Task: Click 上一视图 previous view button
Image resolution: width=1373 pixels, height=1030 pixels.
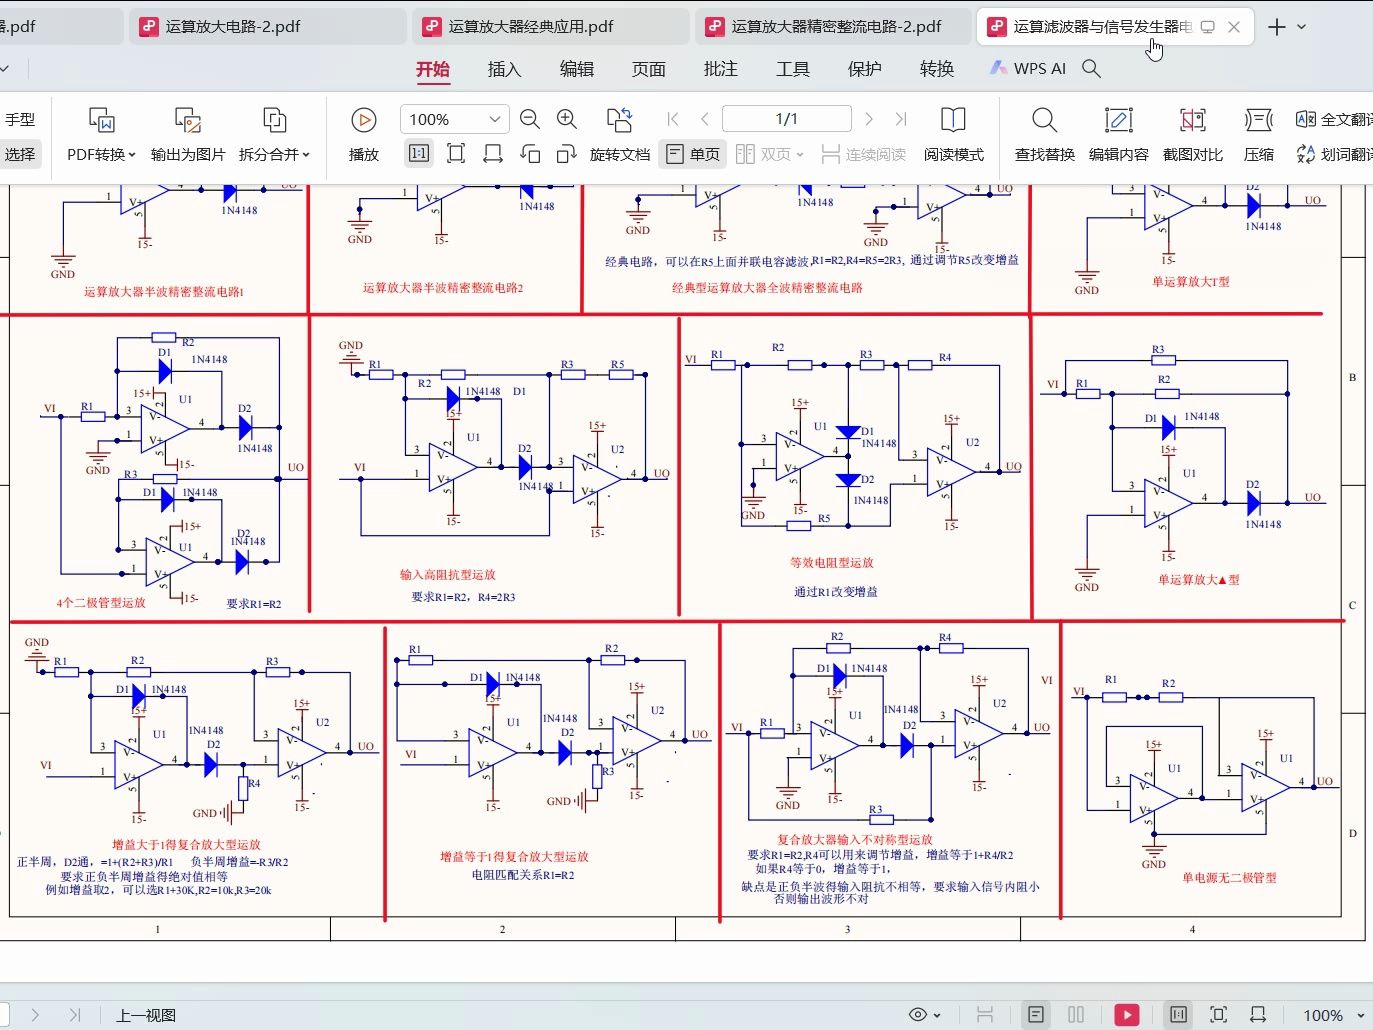Action: point(146,1015)
